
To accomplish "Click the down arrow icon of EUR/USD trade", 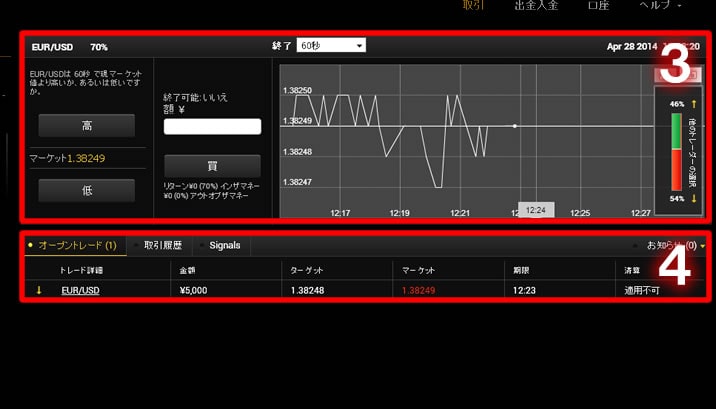I will [x=39, y=290].
